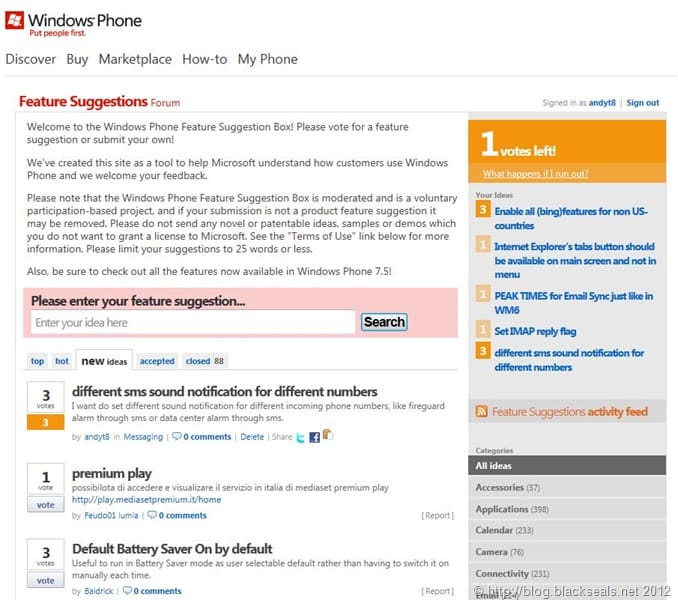Open 0 comments on sms sound idea
Image resolution: width=678 pixels, height=600 pixels.
point(207,437)
